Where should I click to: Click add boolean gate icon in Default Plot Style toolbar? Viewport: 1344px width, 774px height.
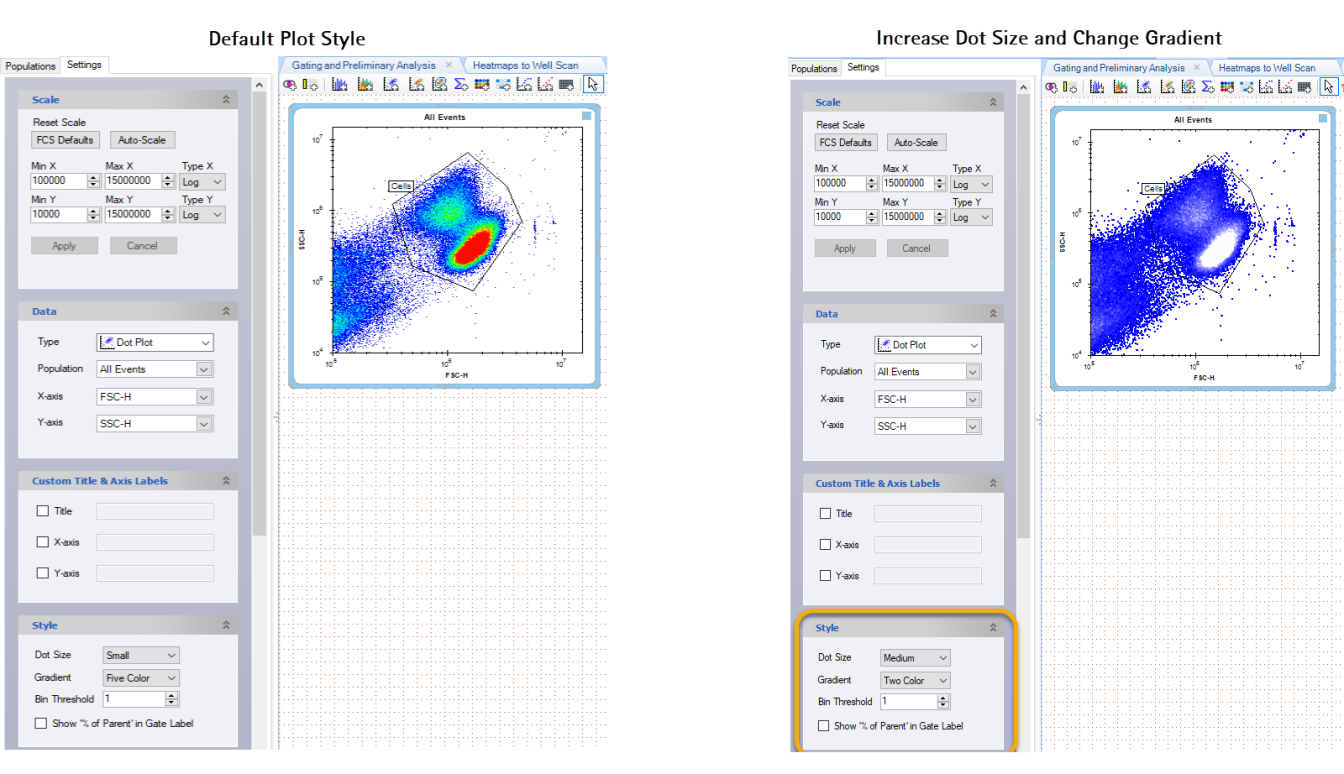tap(290, 85)
